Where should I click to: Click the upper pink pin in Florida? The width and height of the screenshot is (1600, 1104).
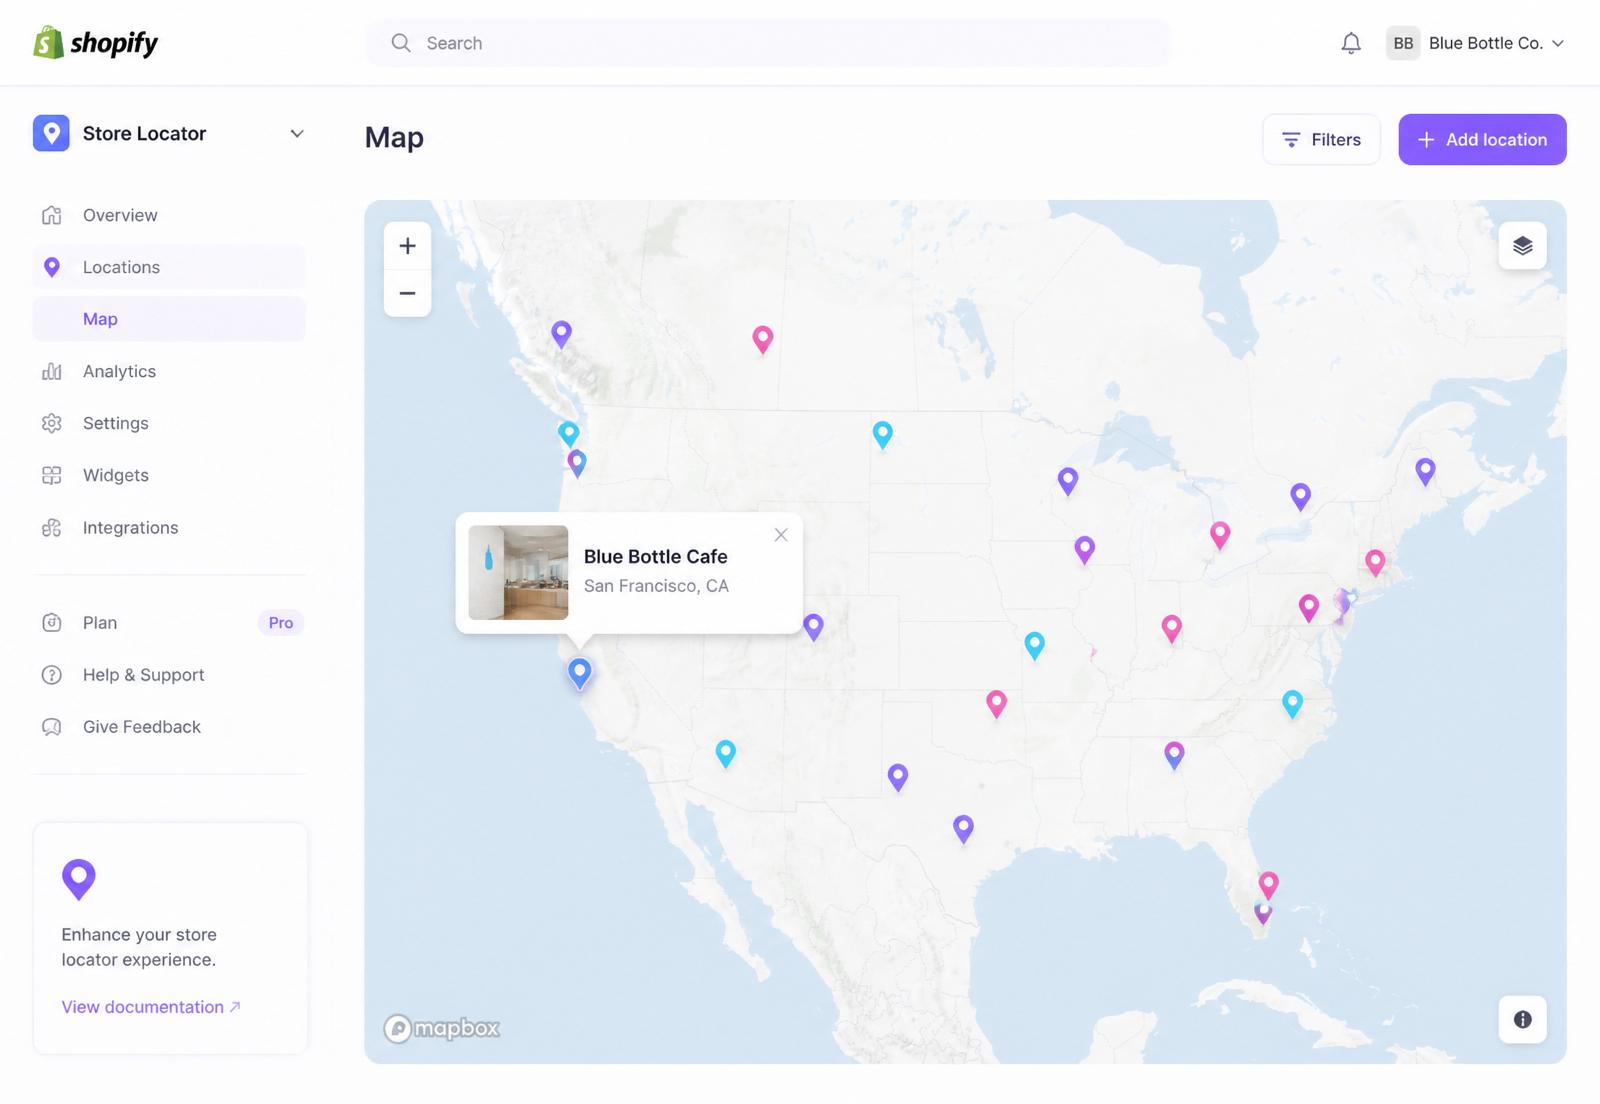[1268, 884]
